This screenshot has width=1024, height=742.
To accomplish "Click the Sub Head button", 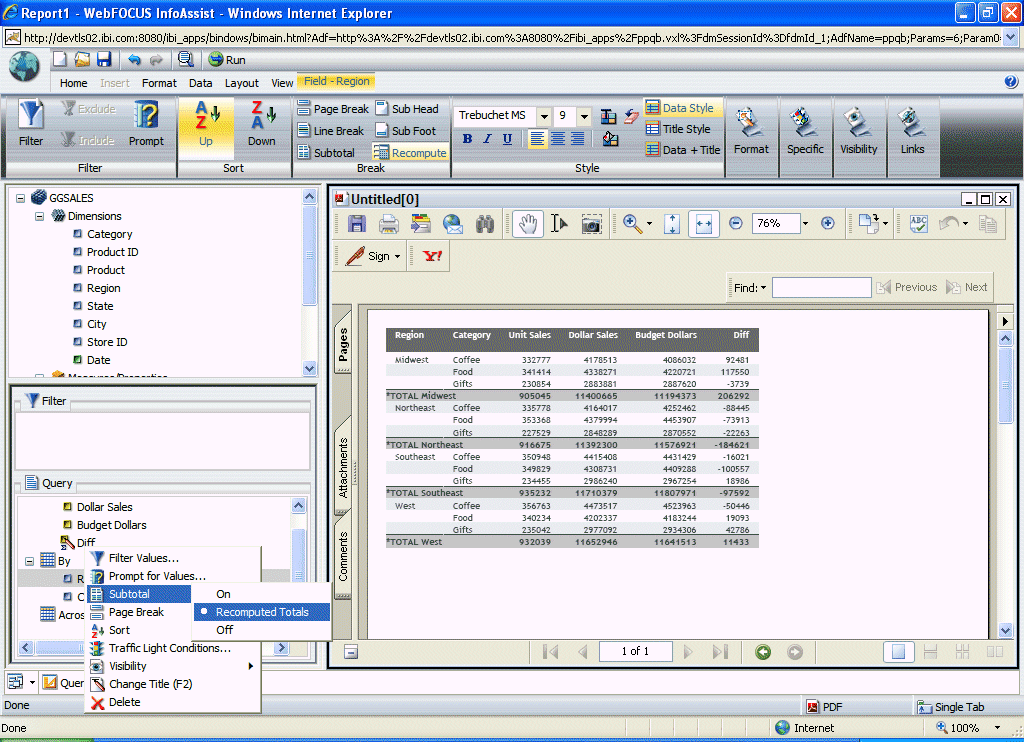I will point(407,108).
